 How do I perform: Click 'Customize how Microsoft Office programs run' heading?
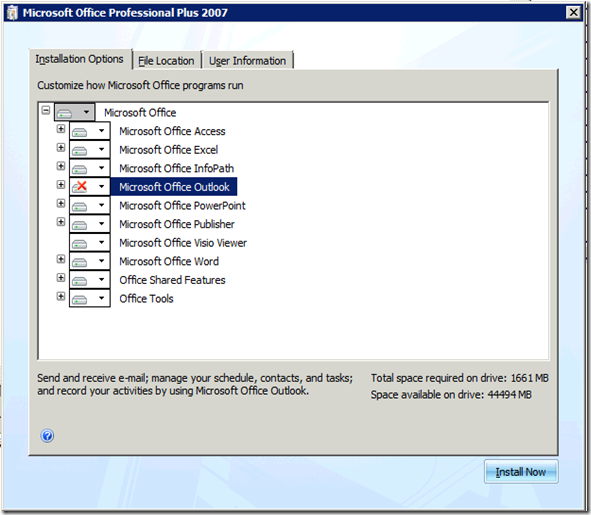point(140,85)
